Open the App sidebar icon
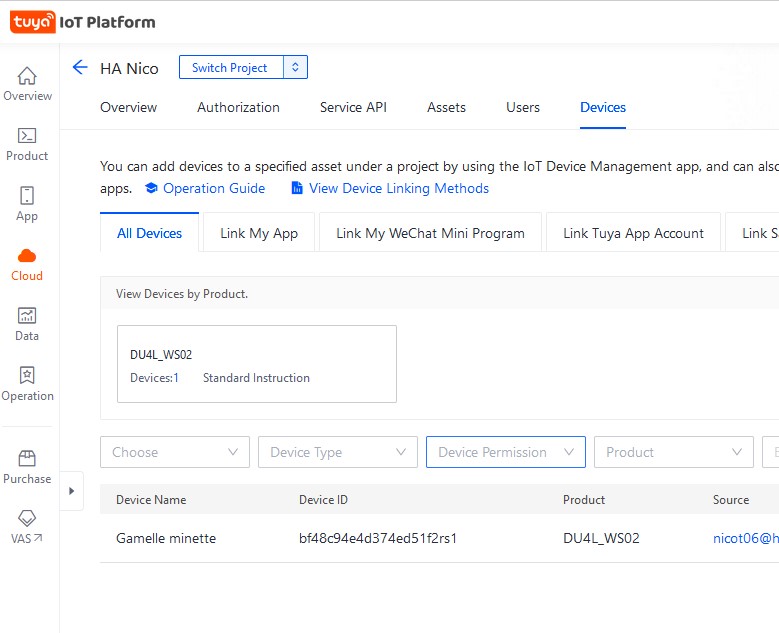 pos(27,195)
